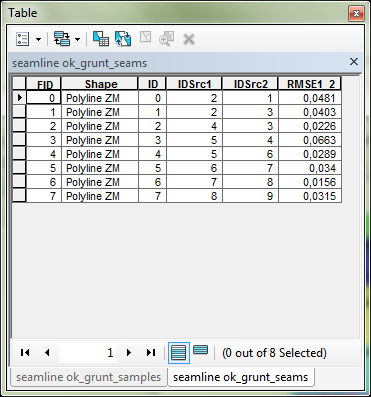Screen dimensions: 371x397
Task: Click Polyline ZM cell in FID 6 row
Action: [100, 182]
